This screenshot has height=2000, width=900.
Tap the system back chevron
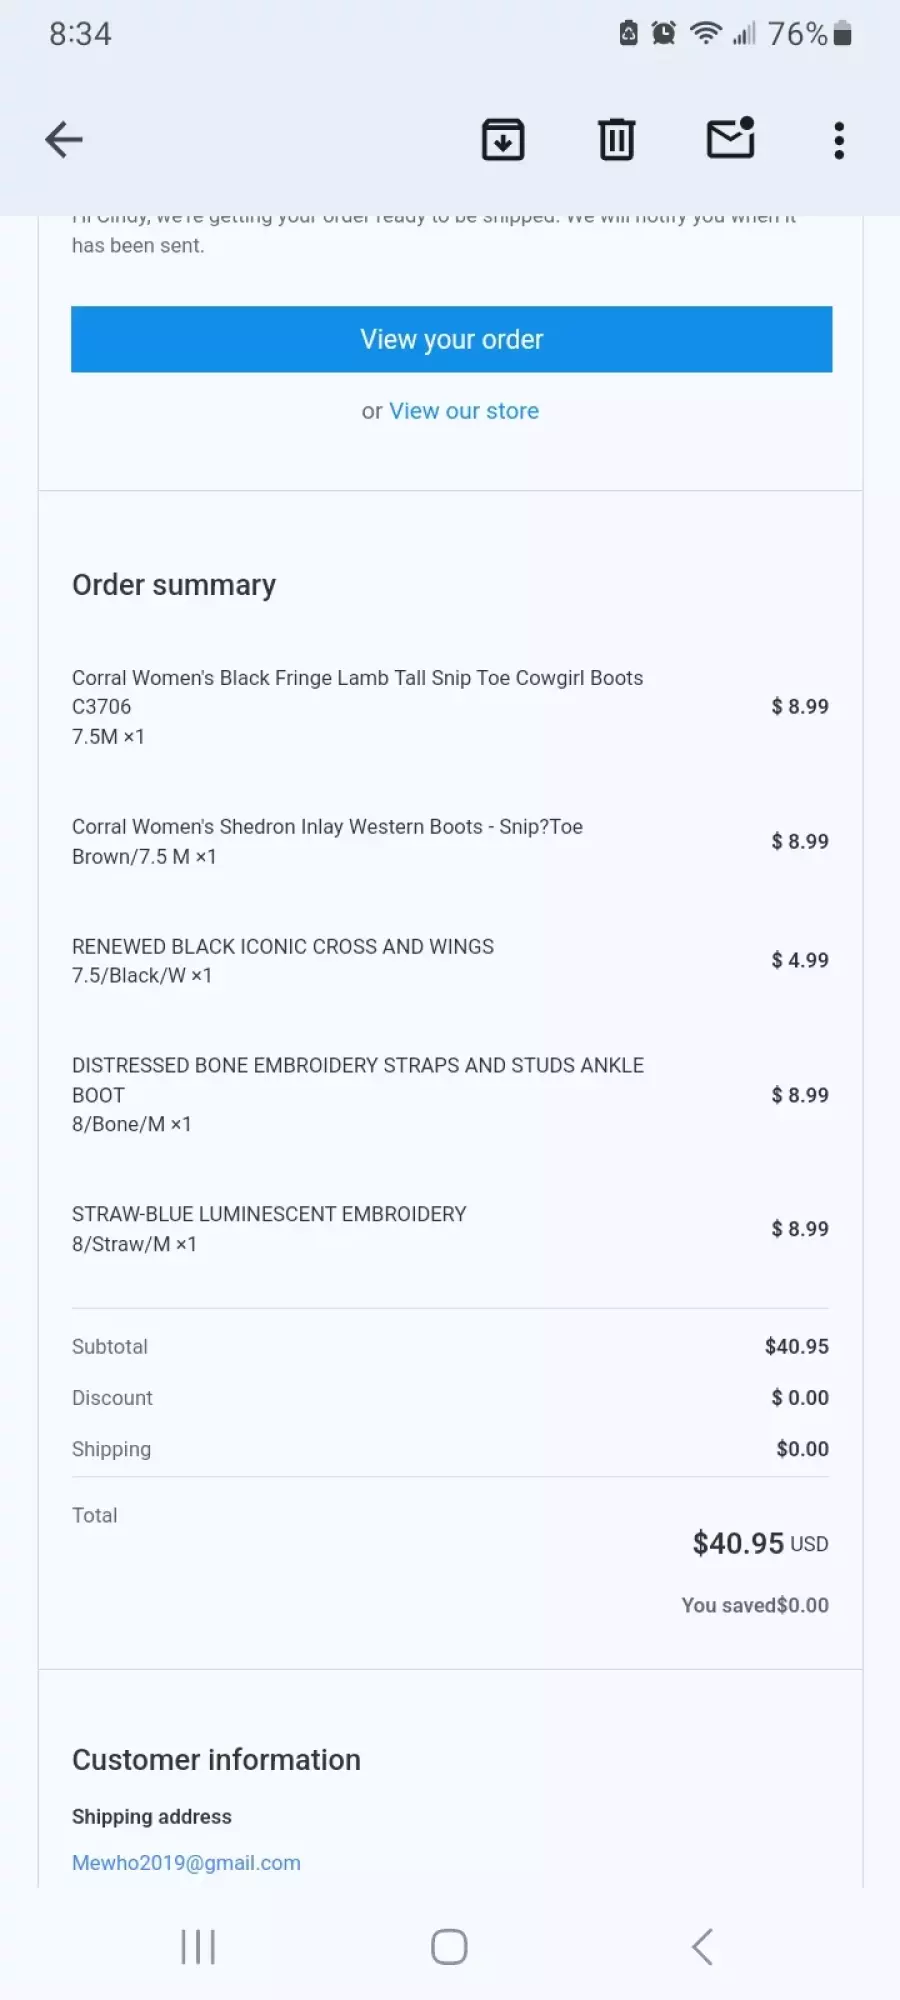[702, 1947]
